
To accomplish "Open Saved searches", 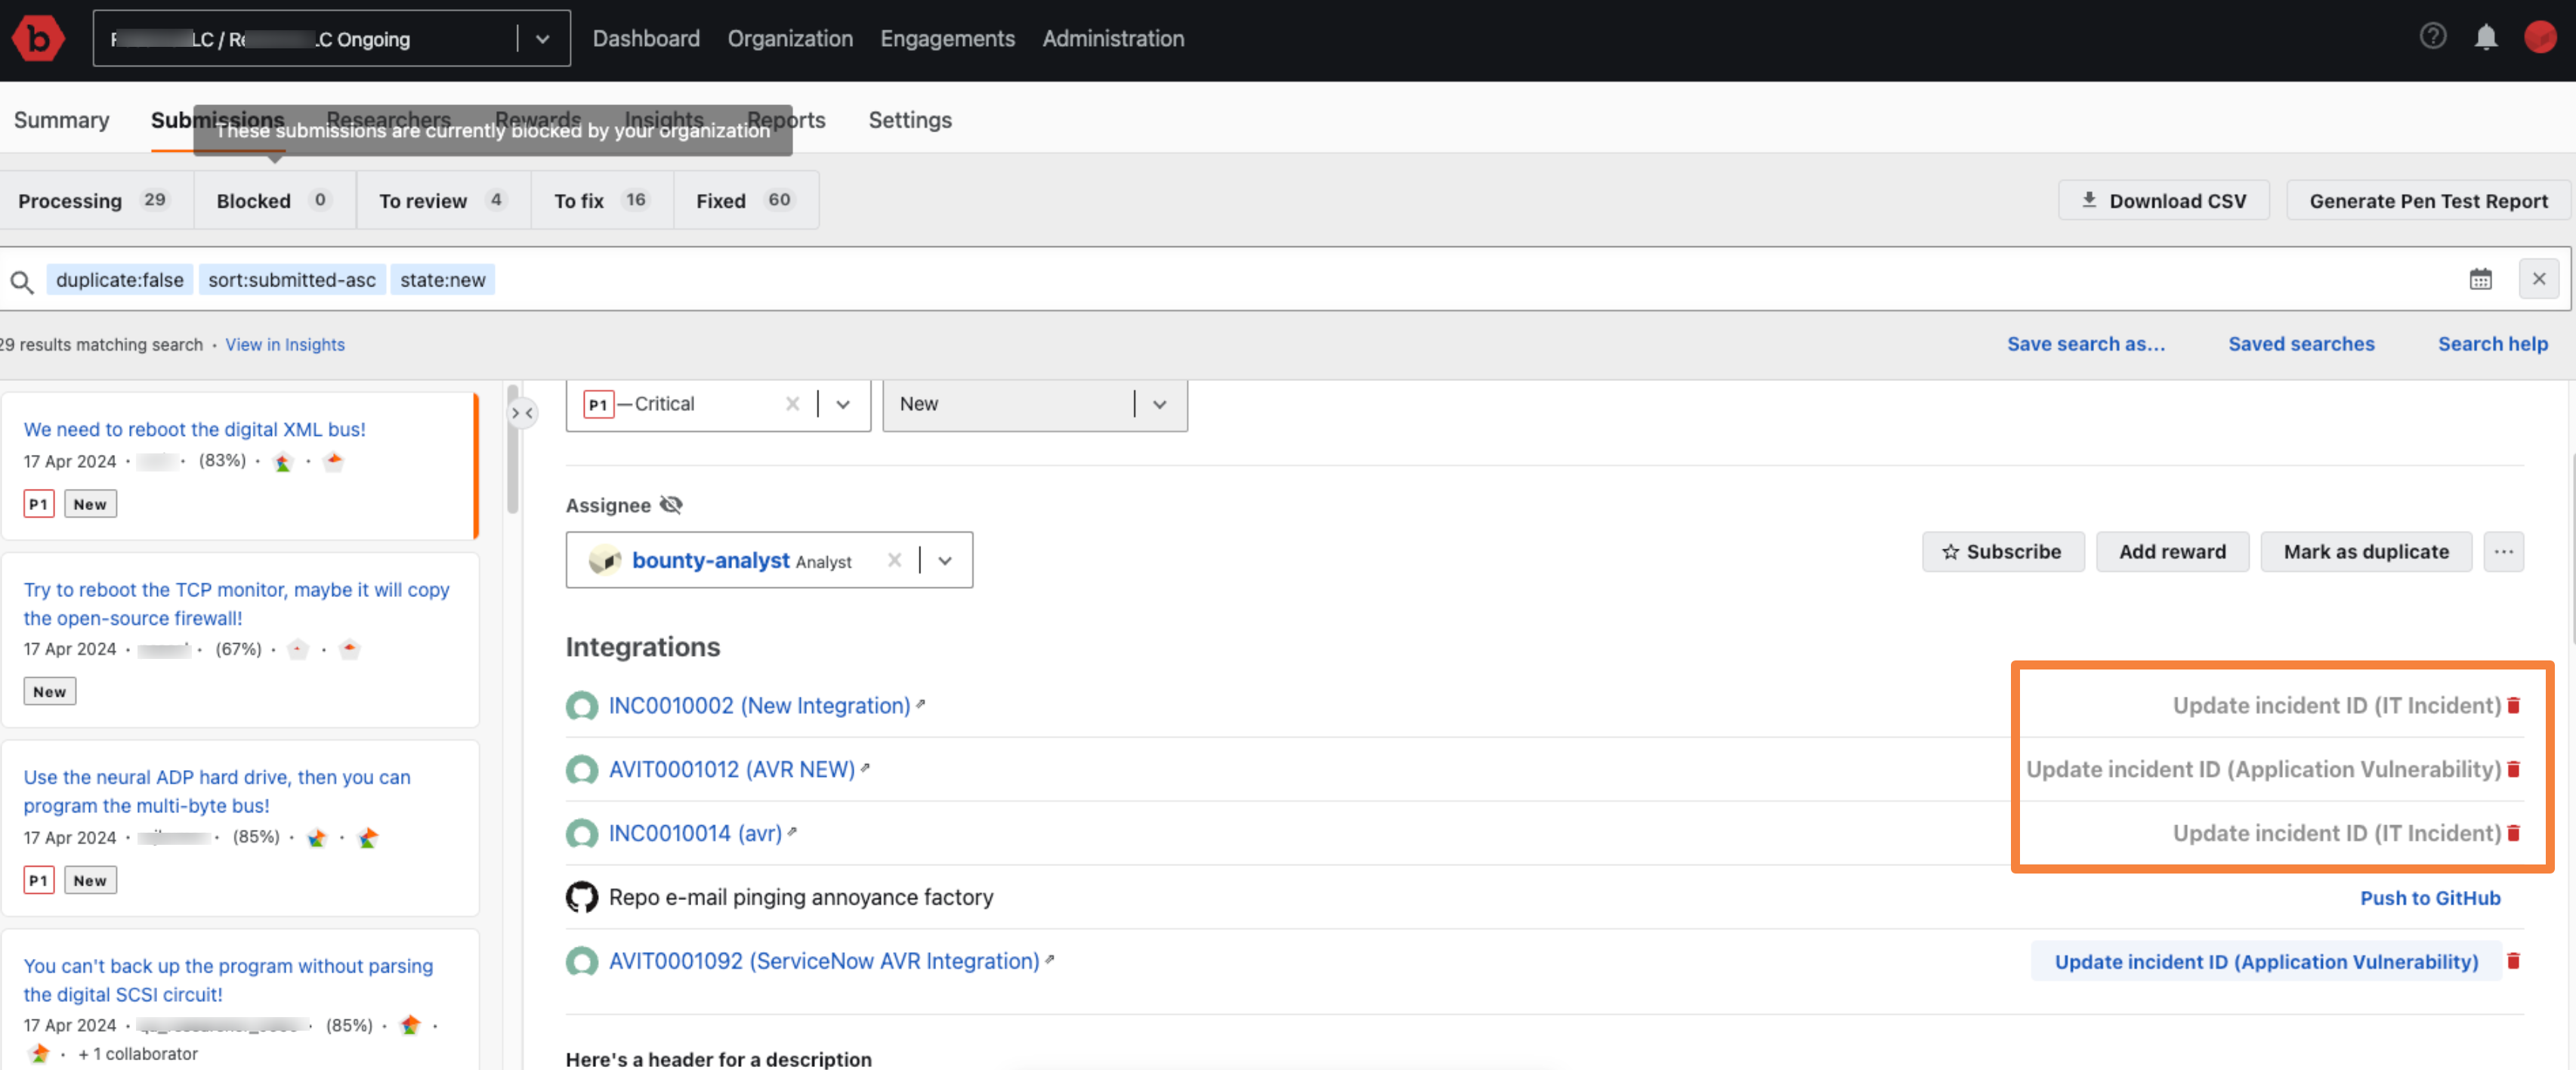I will 2301,344.
